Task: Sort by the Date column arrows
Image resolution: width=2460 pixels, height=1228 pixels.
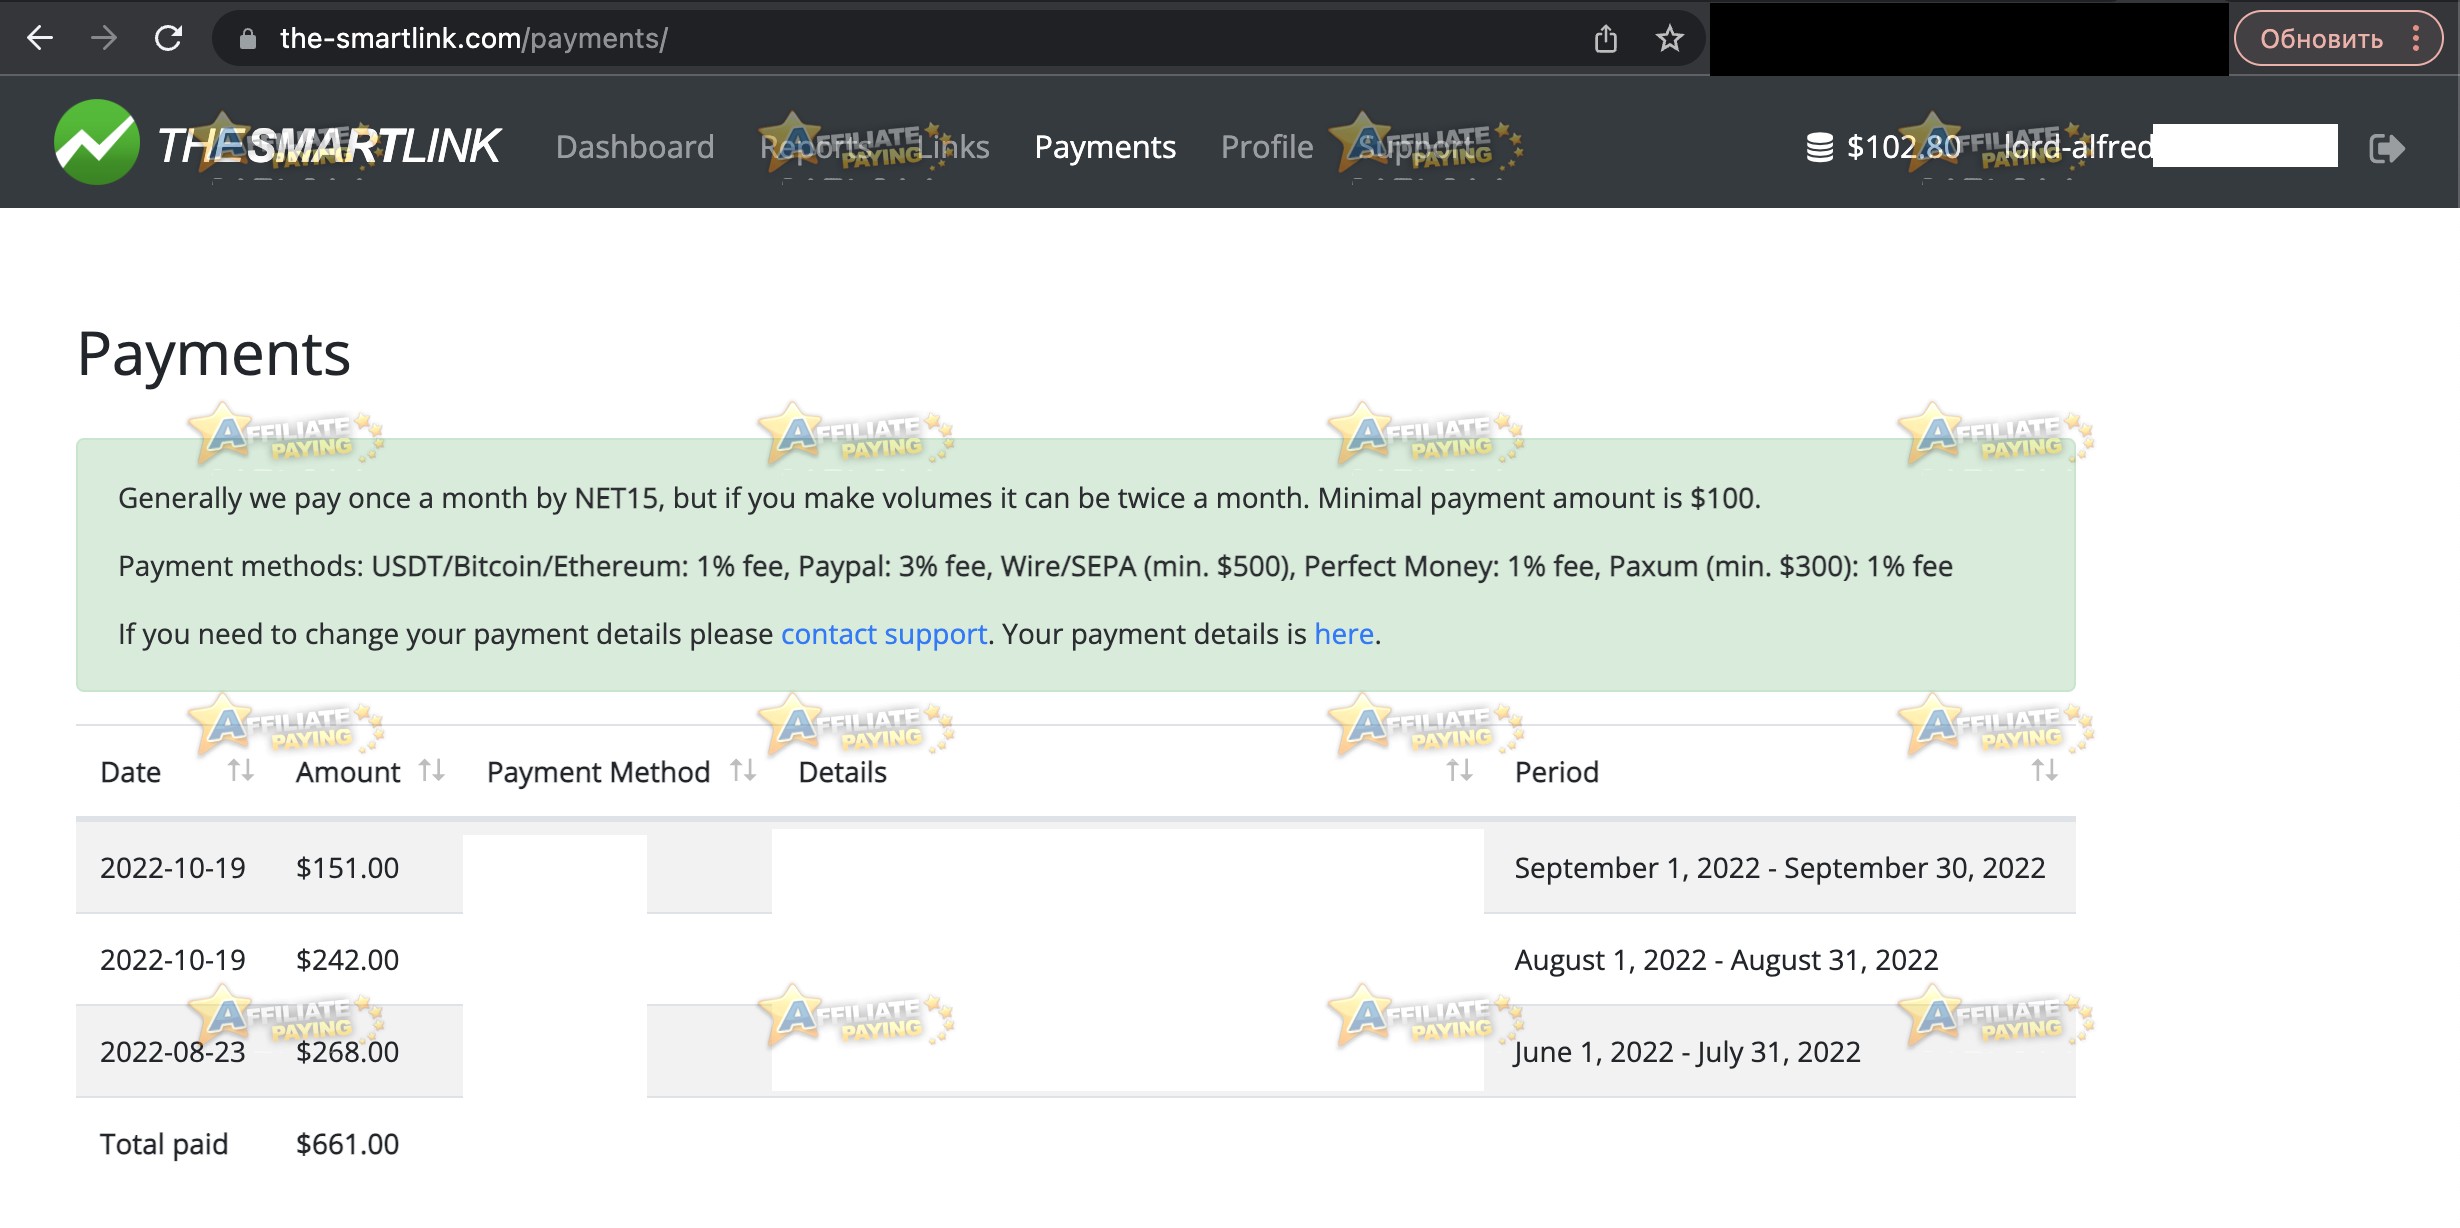Action: (240, 770)
